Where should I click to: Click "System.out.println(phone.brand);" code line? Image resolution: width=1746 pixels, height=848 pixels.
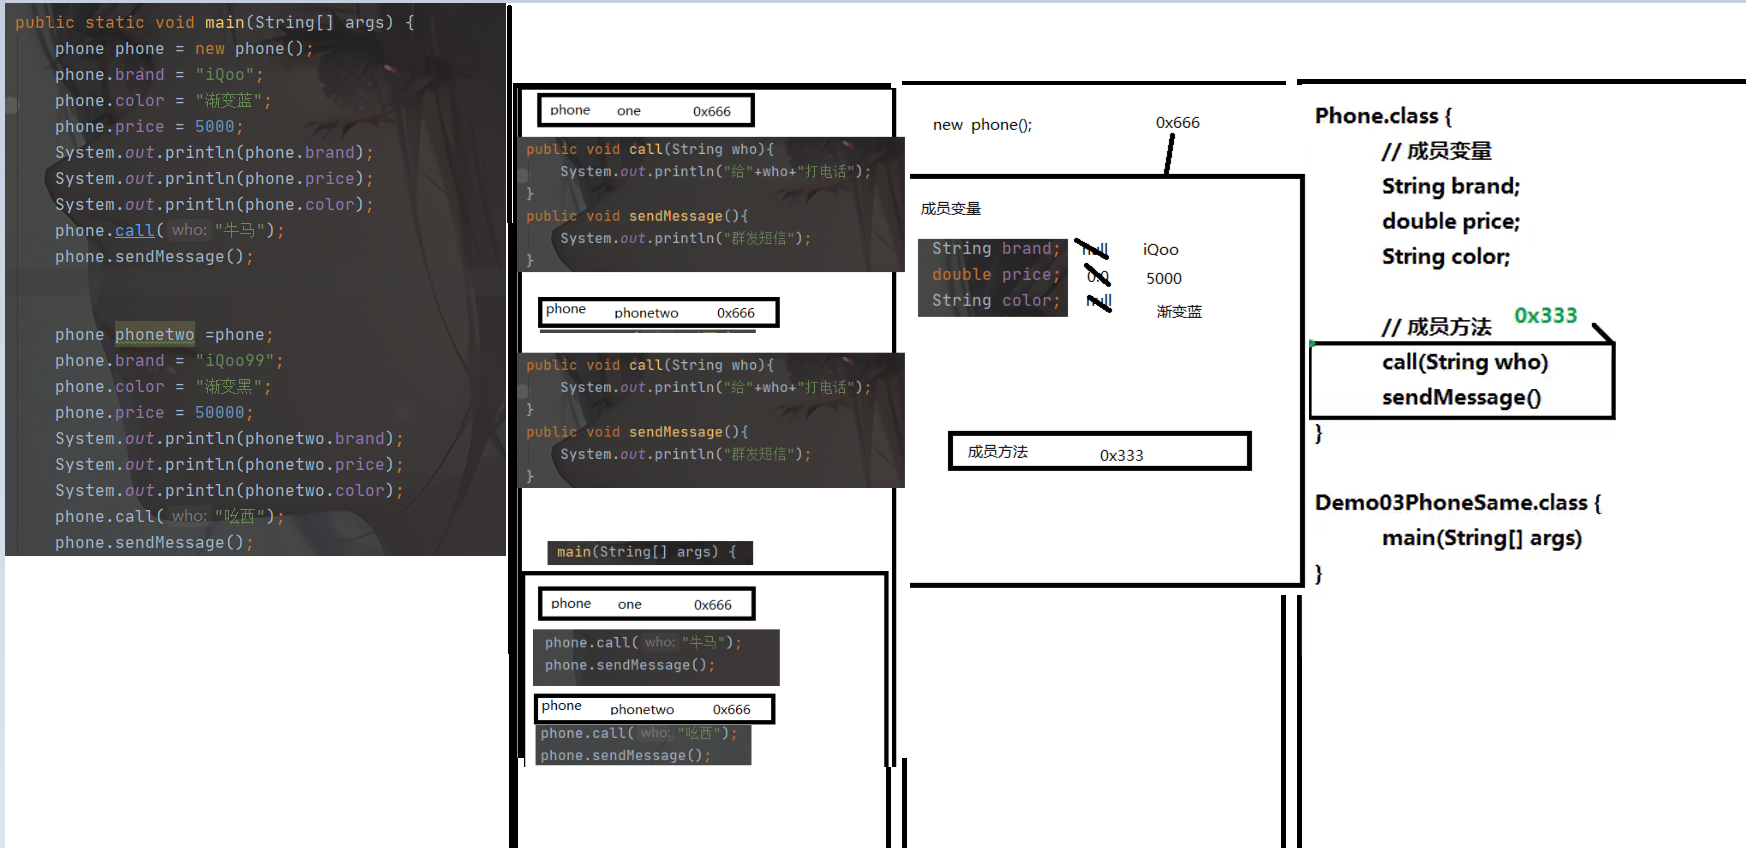click(214, 152)
